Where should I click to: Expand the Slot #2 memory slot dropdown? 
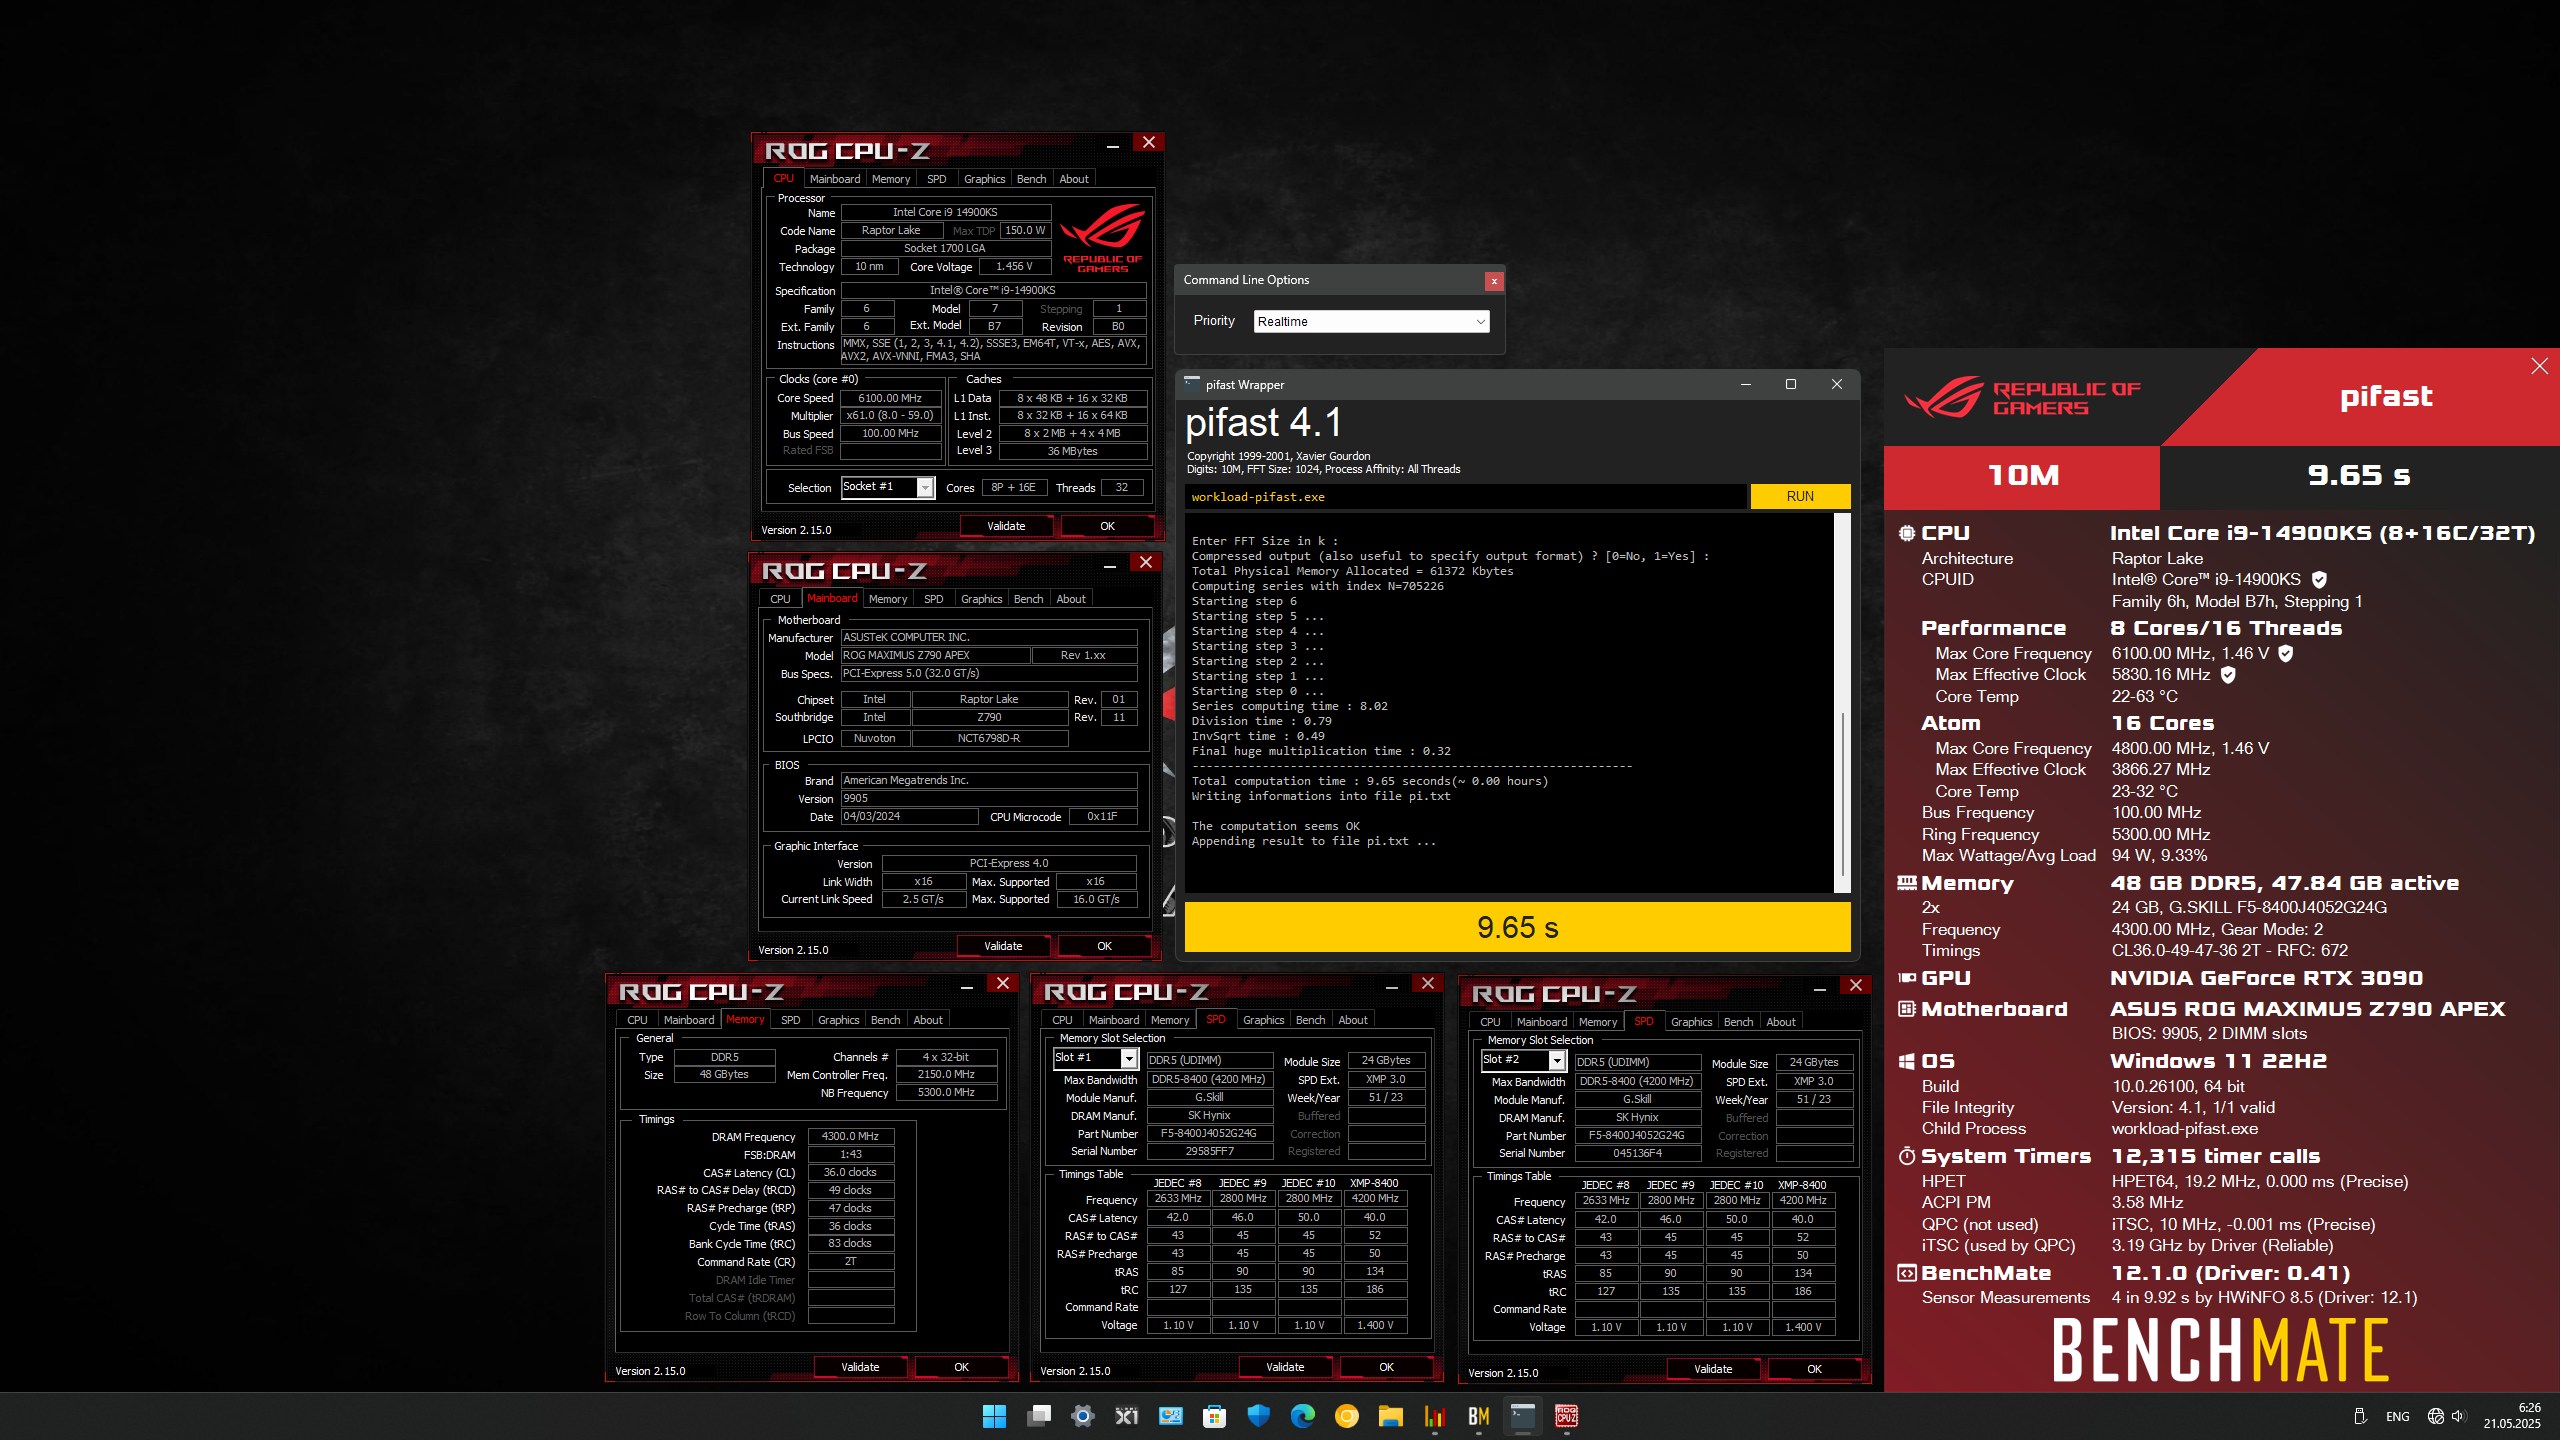[1524, 1060]
